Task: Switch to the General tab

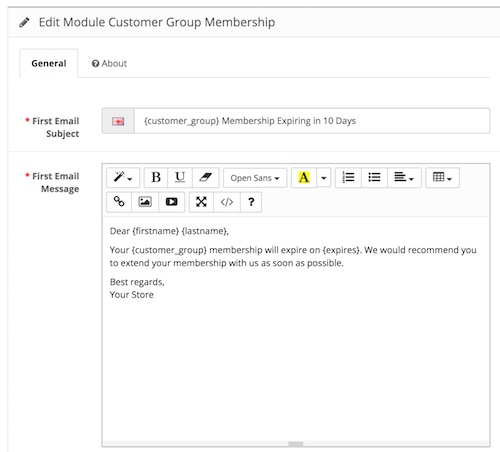Action: [49, 63]
